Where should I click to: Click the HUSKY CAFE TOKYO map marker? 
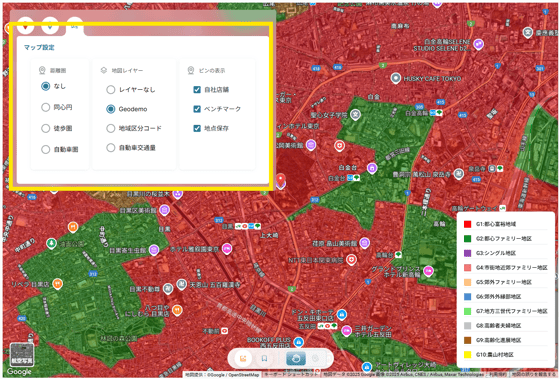point(395,78)
